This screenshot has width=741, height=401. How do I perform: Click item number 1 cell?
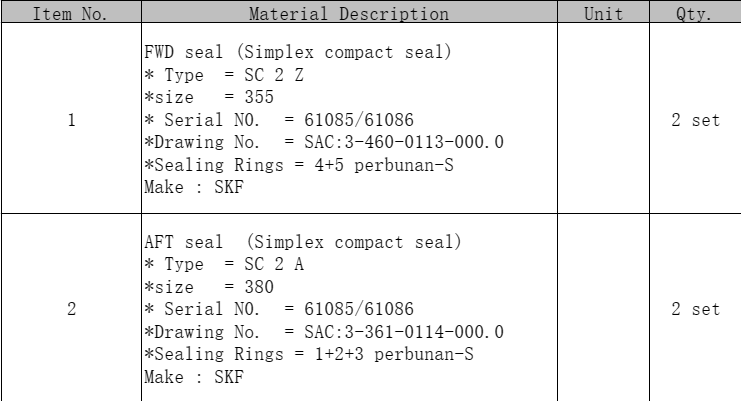[70, 119]
